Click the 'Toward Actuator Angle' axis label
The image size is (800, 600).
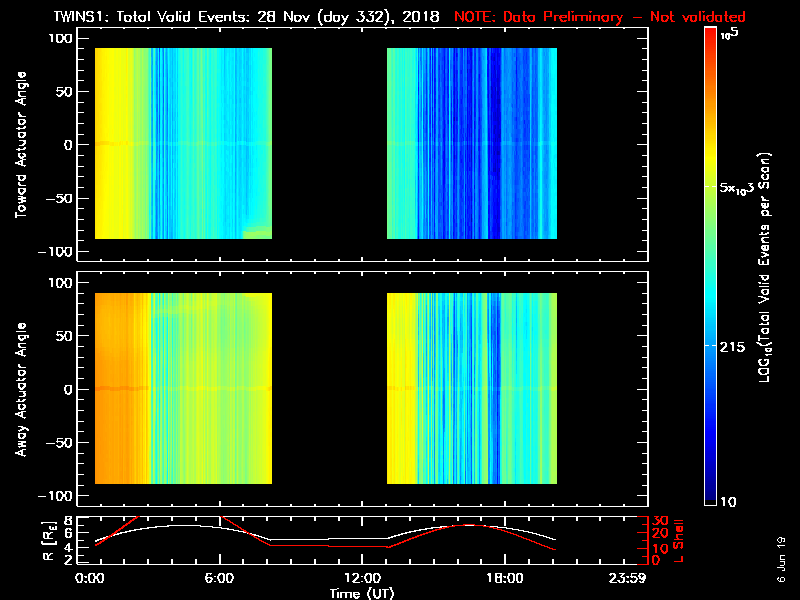(18, 145)
